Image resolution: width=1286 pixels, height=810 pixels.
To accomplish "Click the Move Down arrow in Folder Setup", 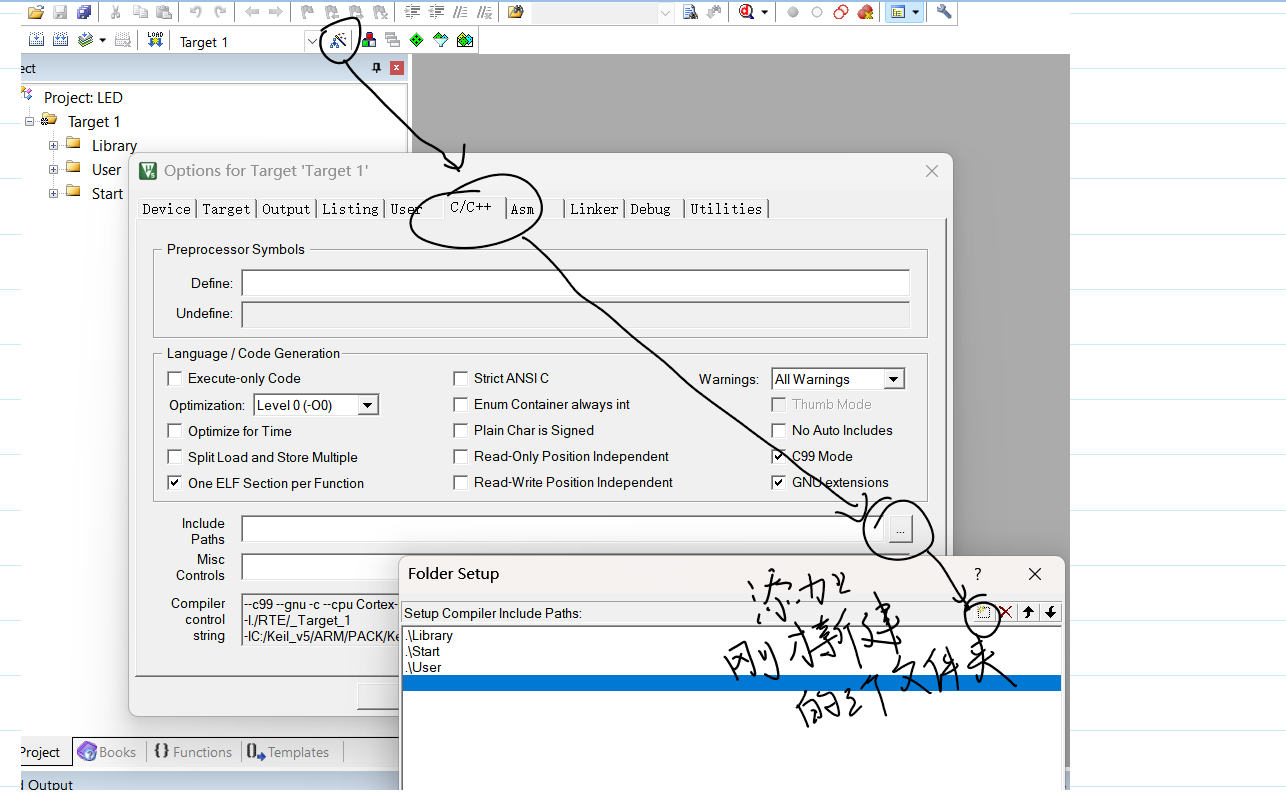I will point(1050,612).
